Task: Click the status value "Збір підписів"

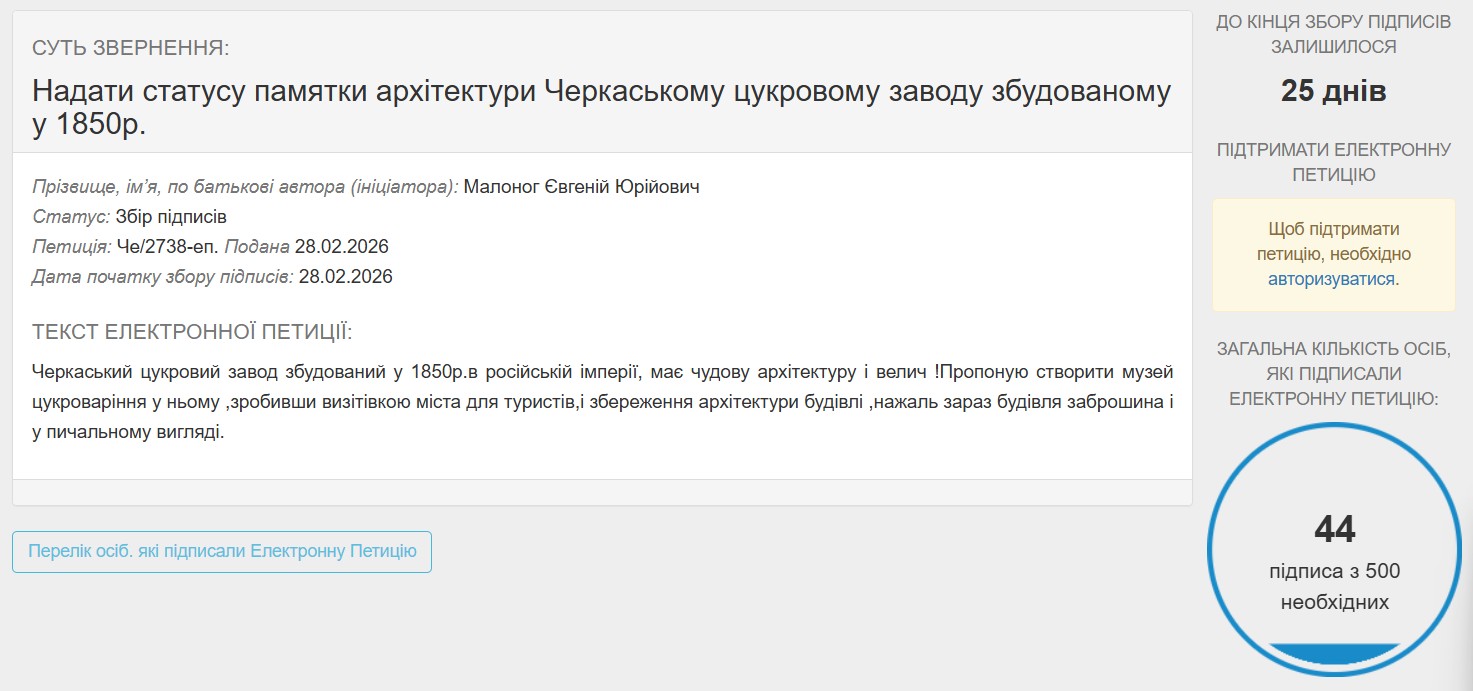Action: (x=171, y=217)
